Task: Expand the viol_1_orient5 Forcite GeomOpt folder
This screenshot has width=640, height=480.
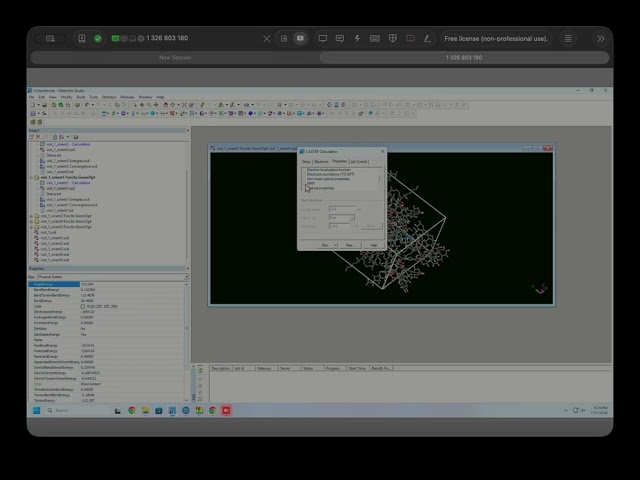Action: coord(31,227)
